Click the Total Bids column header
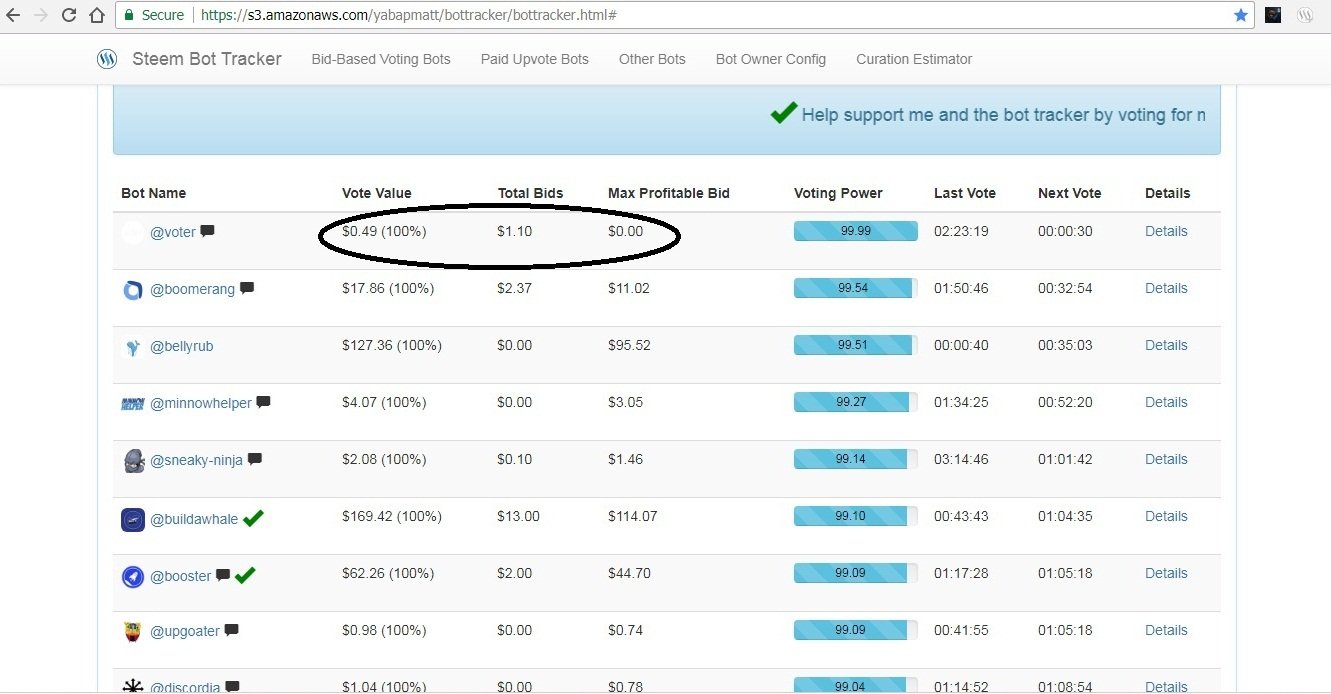 [531, 193]
